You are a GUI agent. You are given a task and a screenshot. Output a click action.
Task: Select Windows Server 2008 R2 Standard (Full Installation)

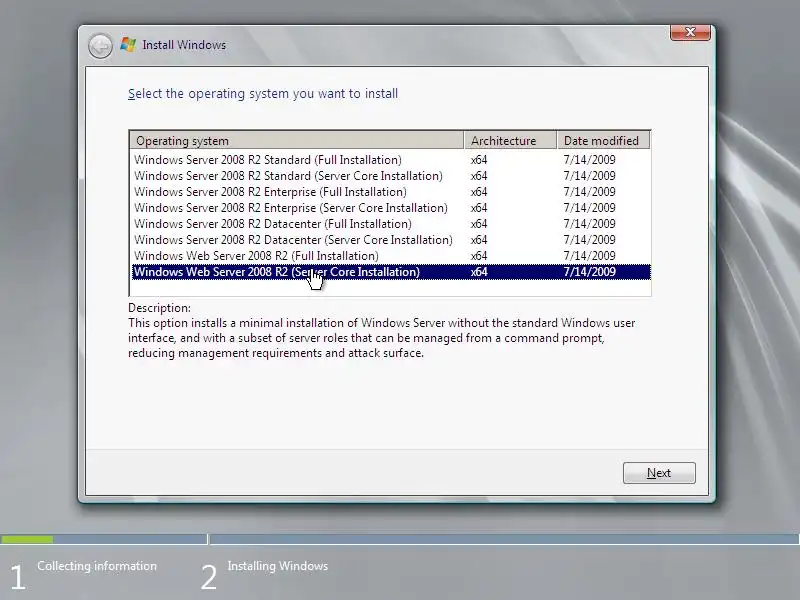[x=391, y=160]
